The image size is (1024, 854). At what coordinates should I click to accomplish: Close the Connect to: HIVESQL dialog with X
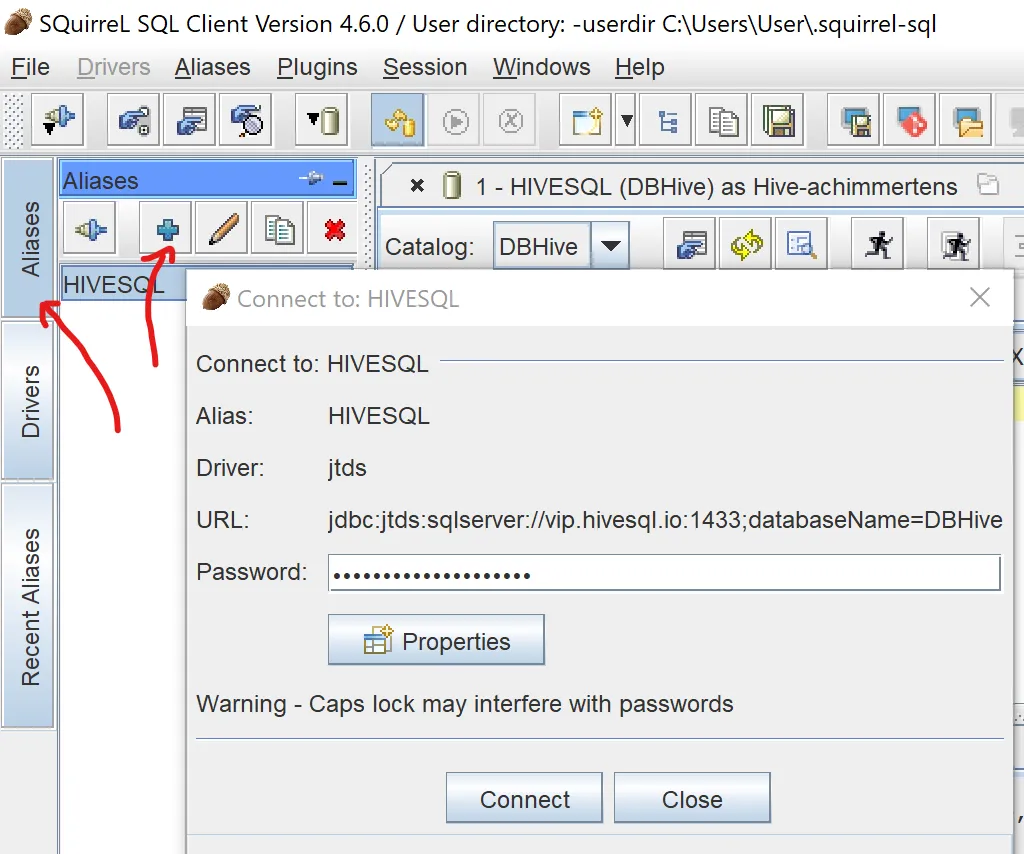[980, 297]
